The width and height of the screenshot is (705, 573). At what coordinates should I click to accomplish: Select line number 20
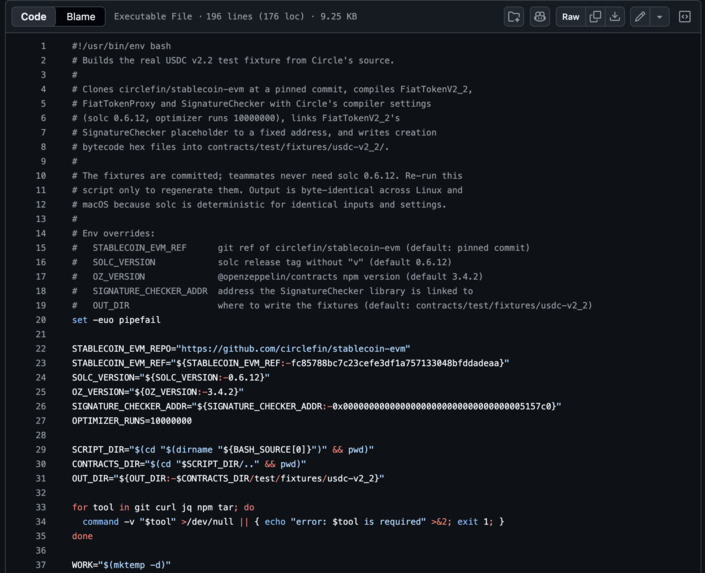(x=41, y=320)
